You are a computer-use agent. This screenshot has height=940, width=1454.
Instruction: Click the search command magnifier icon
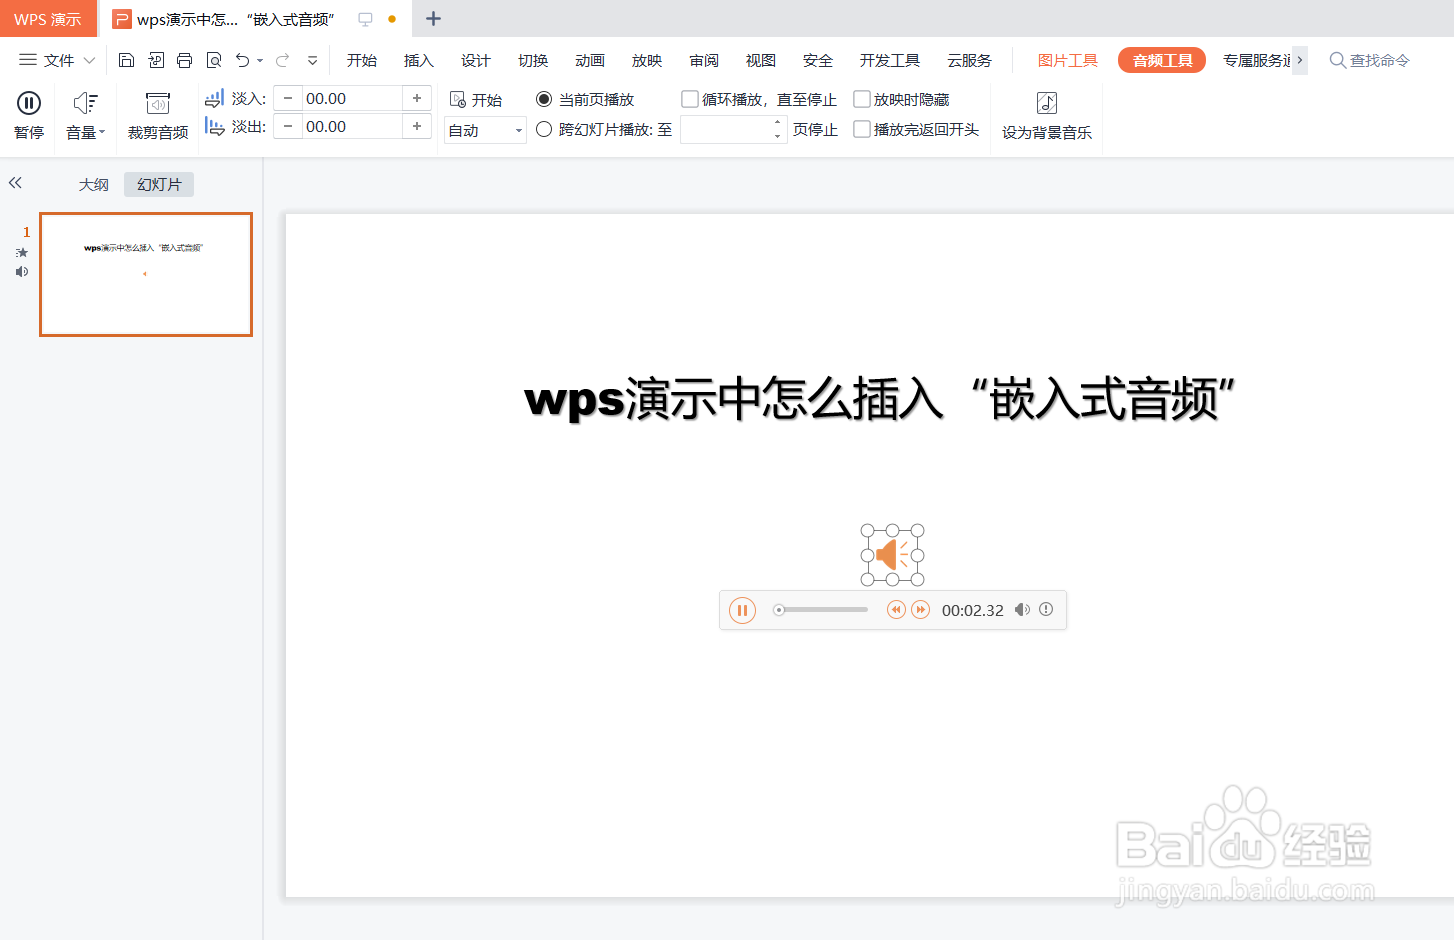tap(1337, 60)
